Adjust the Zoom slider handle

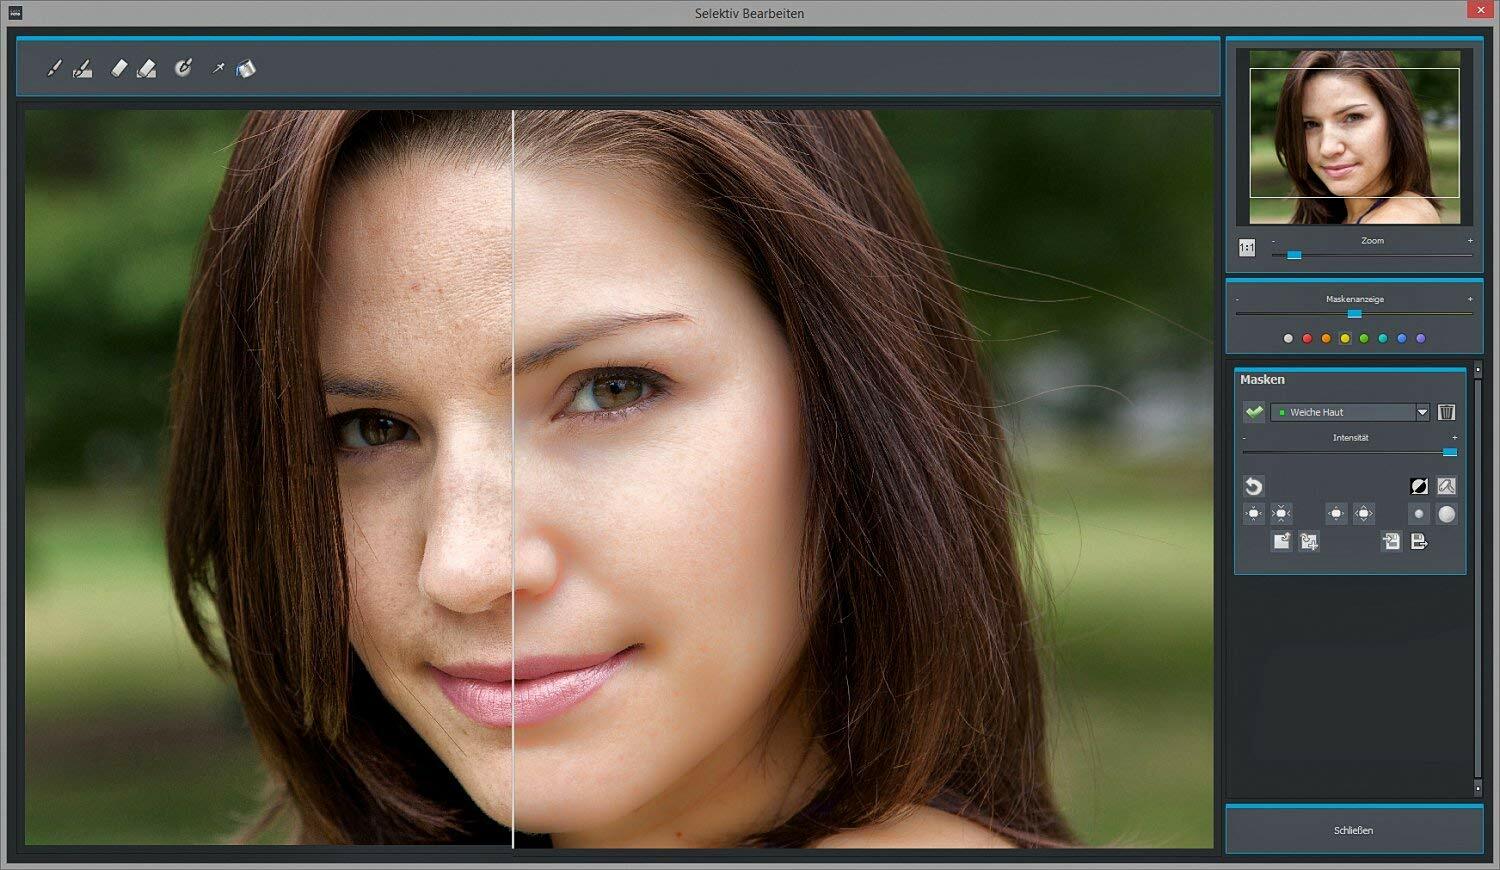point(1294,255)
